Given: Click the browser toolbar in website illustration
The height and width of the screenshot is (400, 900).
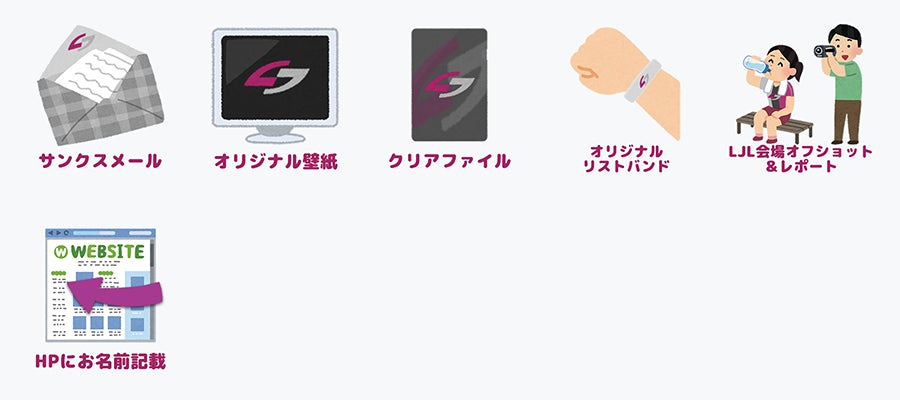Looking at the screenshot, I should coord(100,233).
